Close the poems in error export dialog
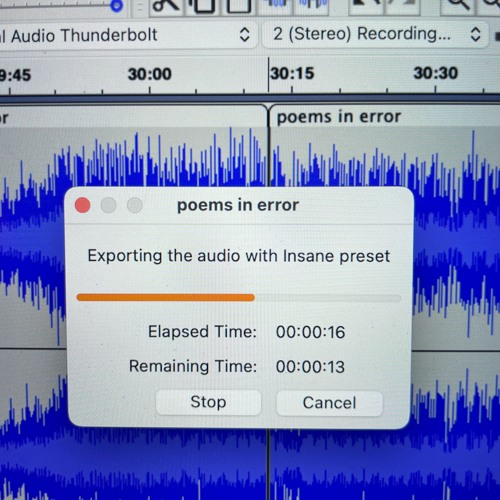This screenshot has height=500, width=500. pyautogui.click(x=83, y=205)
